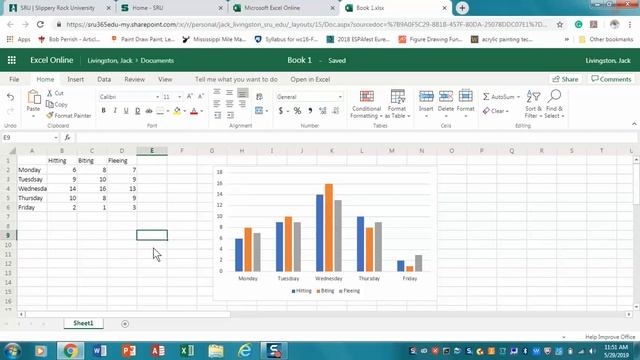Toggle underline formatting
Image resolution: width=640 pixels, height=360 pixels.
[126, 111]
